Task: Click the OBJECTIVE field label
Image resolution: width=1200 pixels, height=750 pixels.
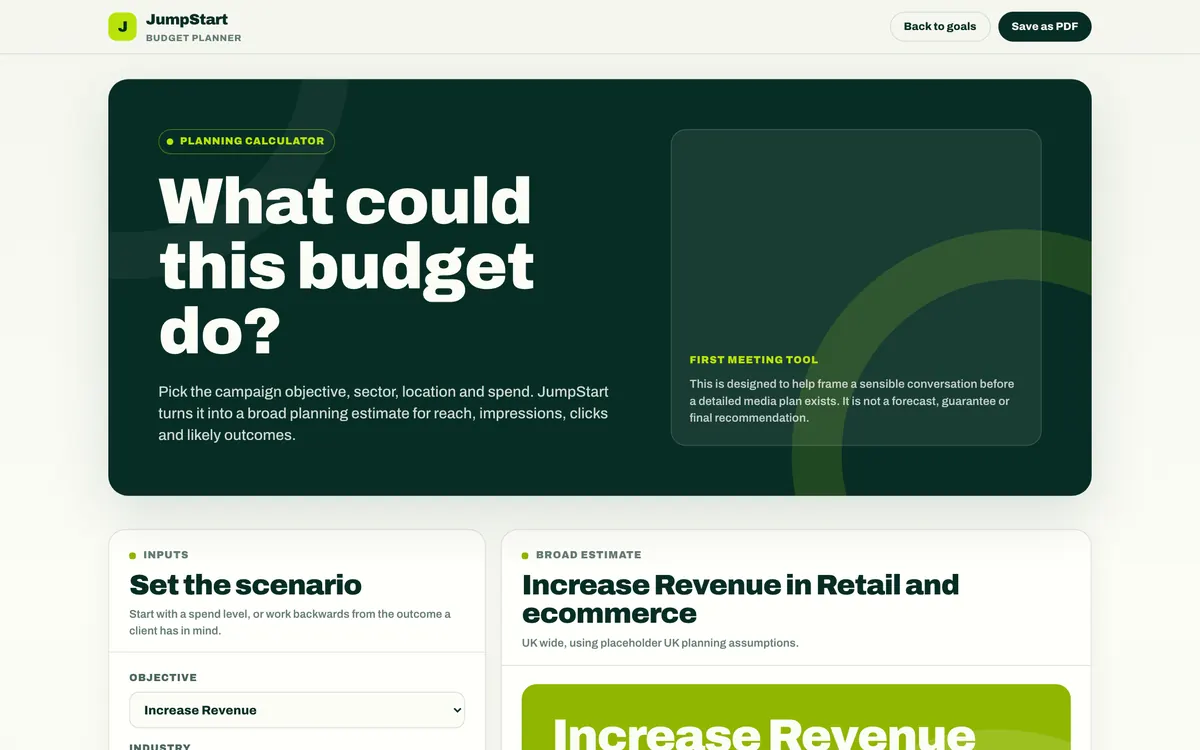Action: pos(163,678)
